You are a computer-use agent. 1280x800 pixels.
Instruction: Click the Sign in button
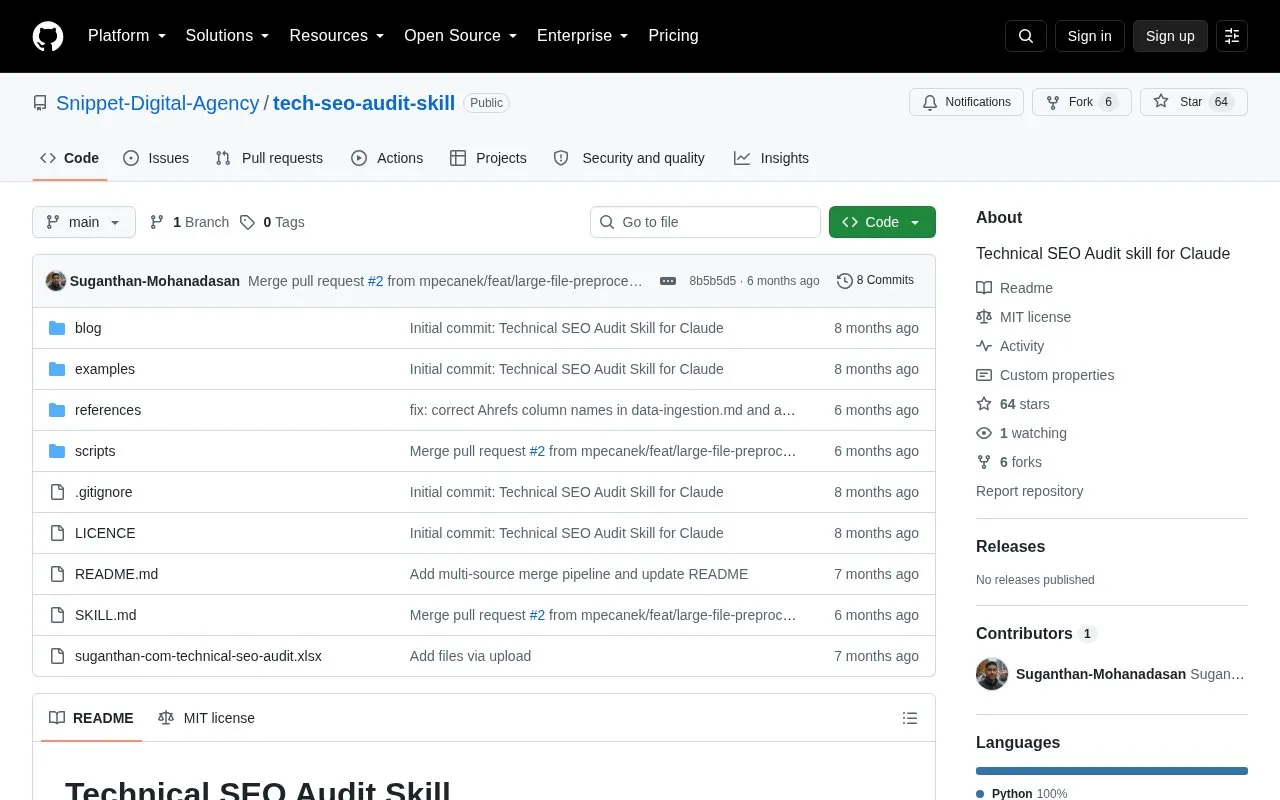click(x=1089, y=36)
